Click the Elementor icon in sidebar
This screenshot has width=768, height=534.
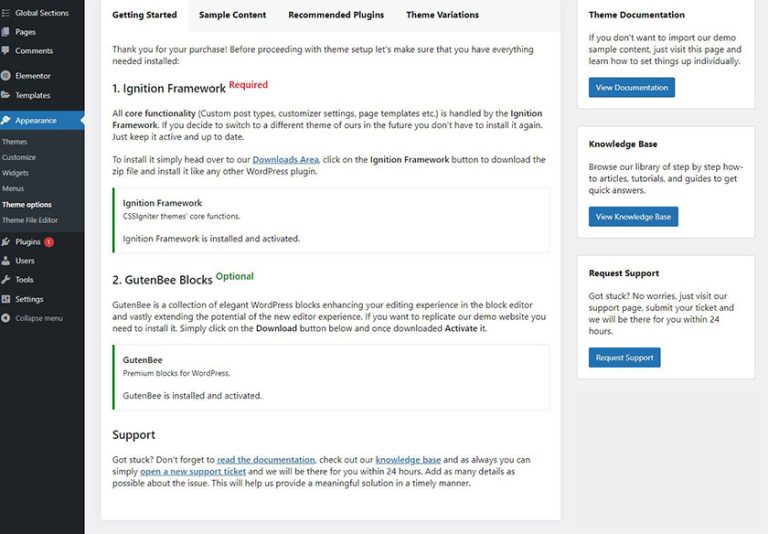(x=6, y=75)
